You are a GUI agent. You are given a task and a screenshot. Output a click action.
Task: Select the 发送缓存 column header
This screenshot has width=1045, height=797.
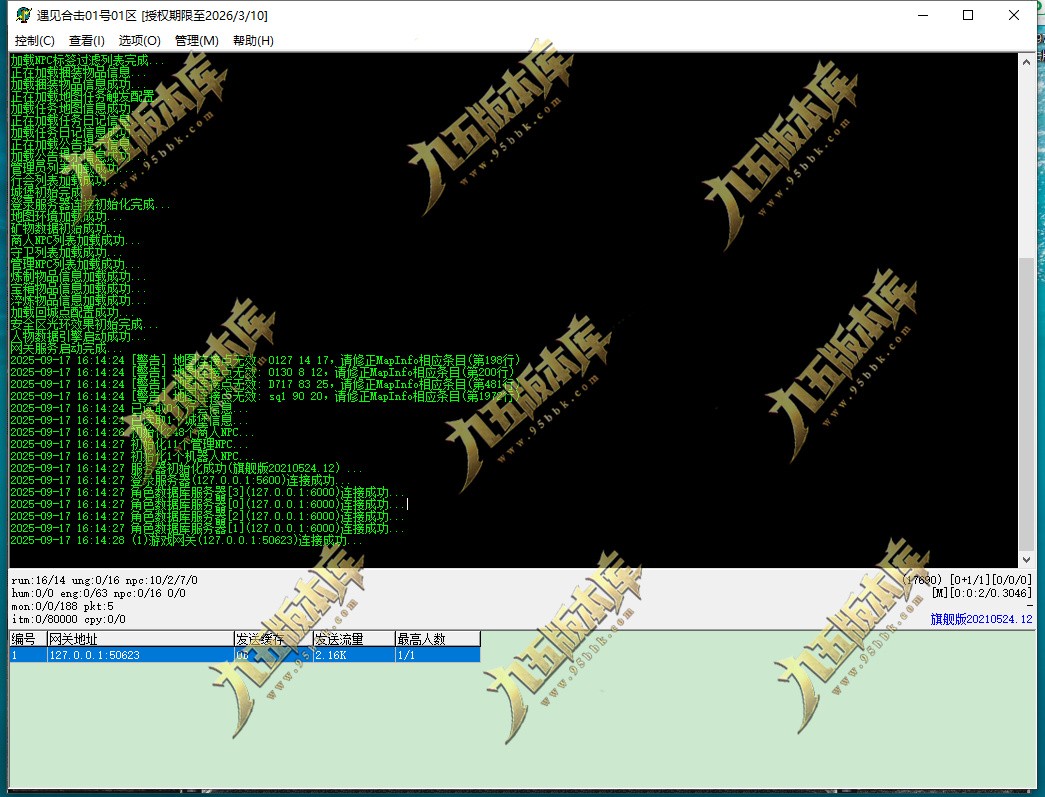273,639
